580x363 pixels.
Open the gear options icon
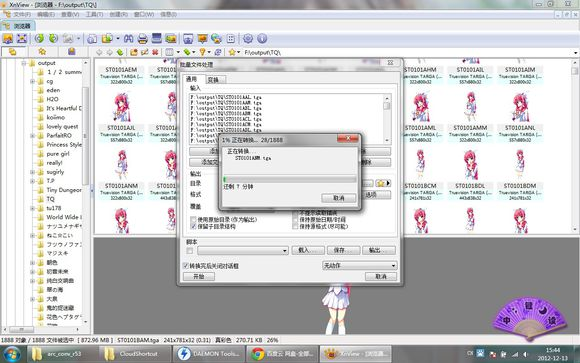click(248, 38)
